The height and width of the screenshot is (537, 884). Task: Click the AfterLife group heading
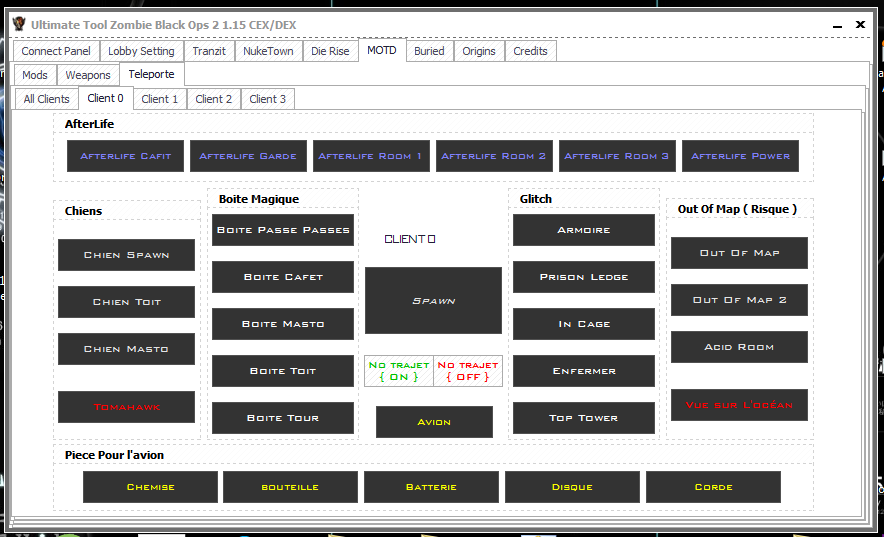[x=89, y=124]
